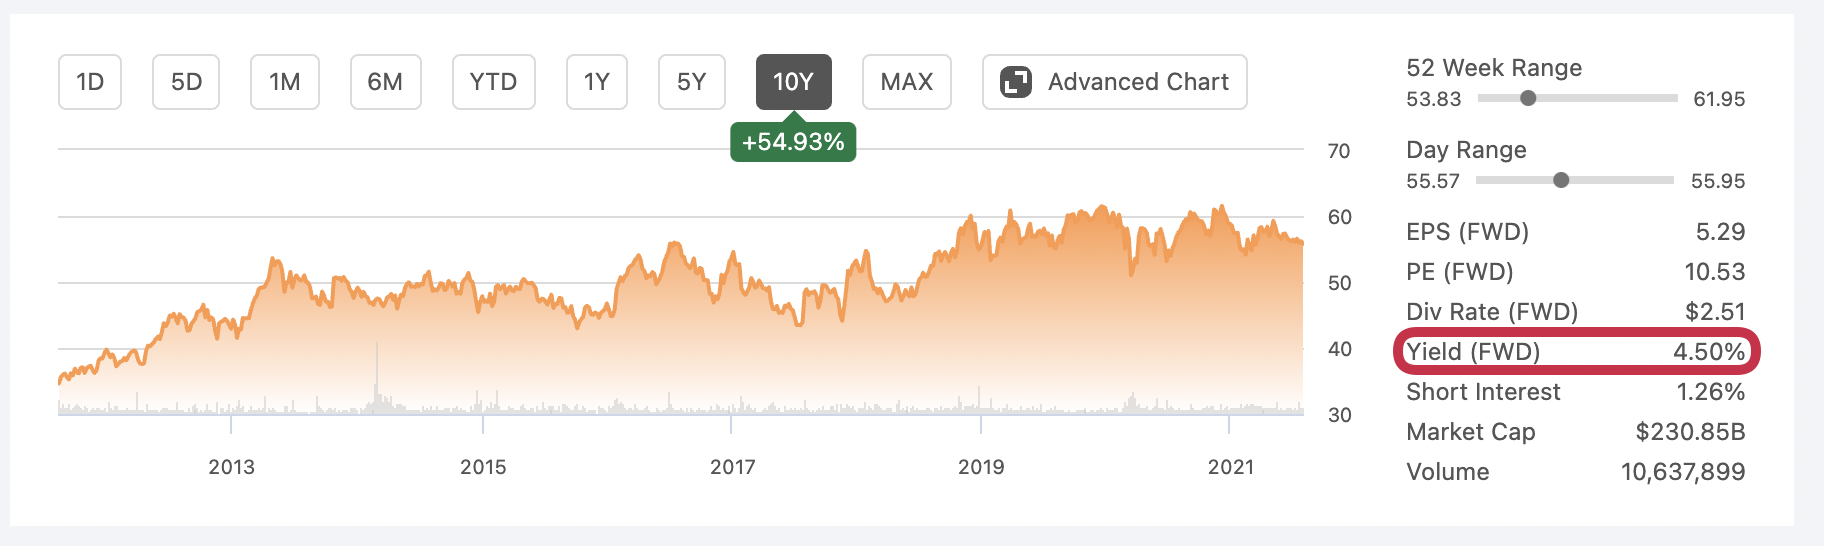Click the Advanced Chart expand icon

(x=1016, y=82)
